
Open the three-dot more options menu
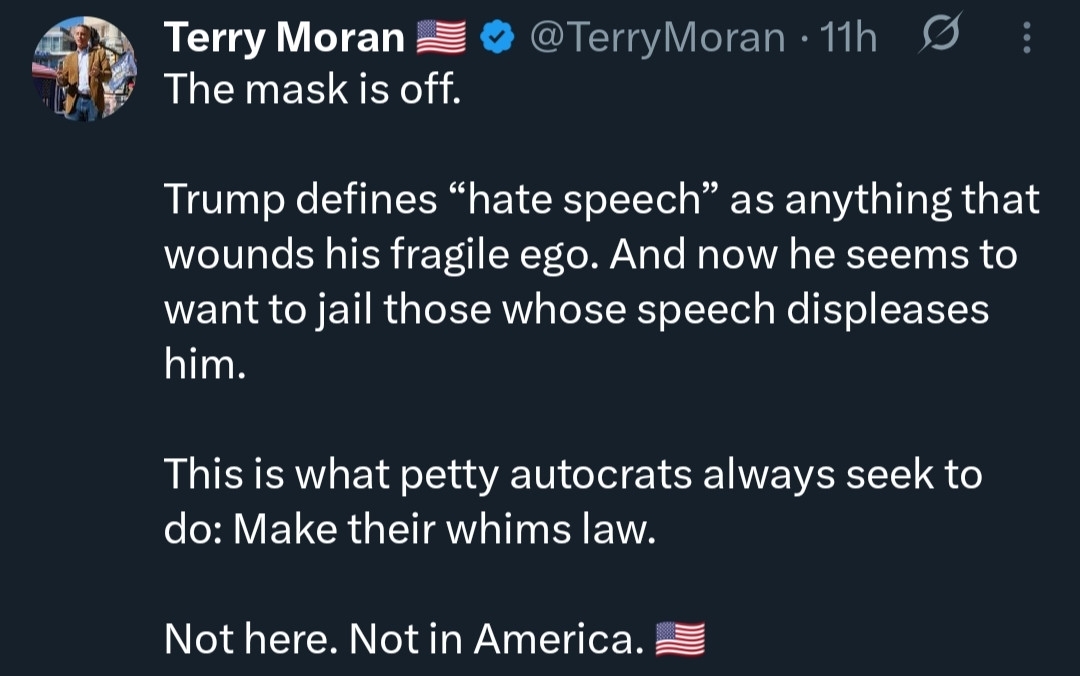(1027, 39)
